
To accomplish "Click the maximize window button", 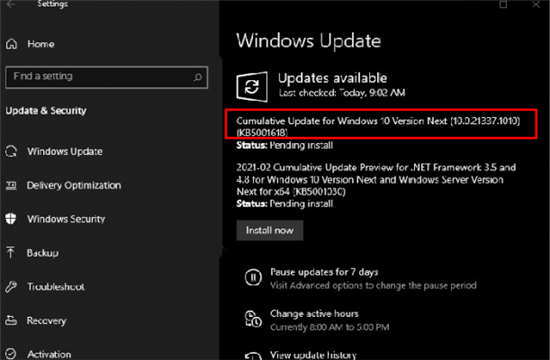I will pos(503,4).
